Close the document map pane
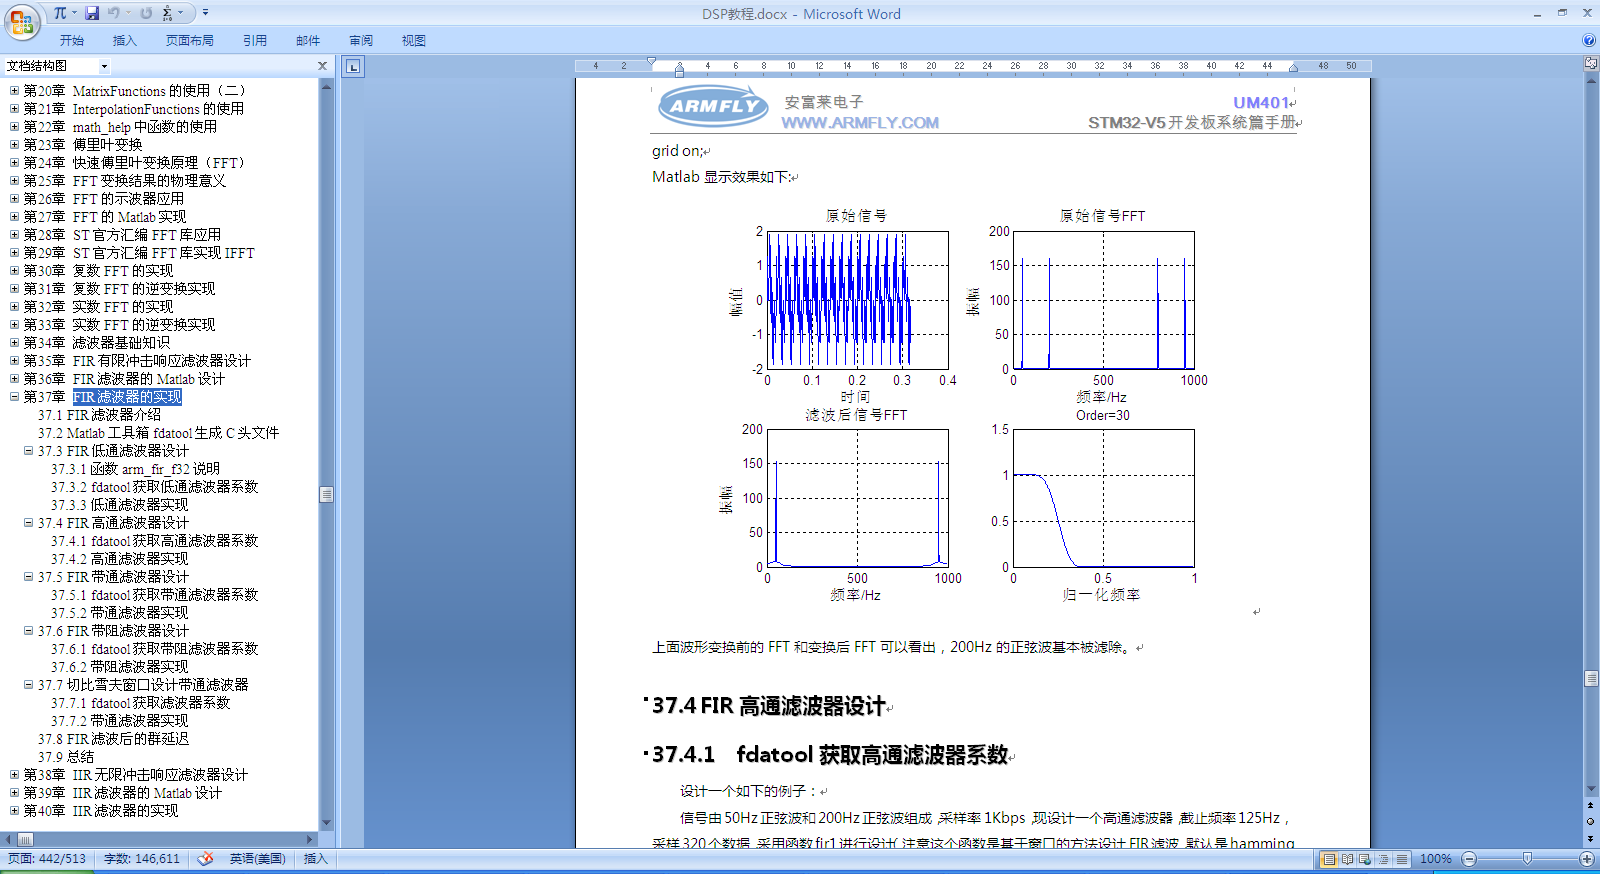The width and height of the screenshot is (1600, 874). pos(322,66)
